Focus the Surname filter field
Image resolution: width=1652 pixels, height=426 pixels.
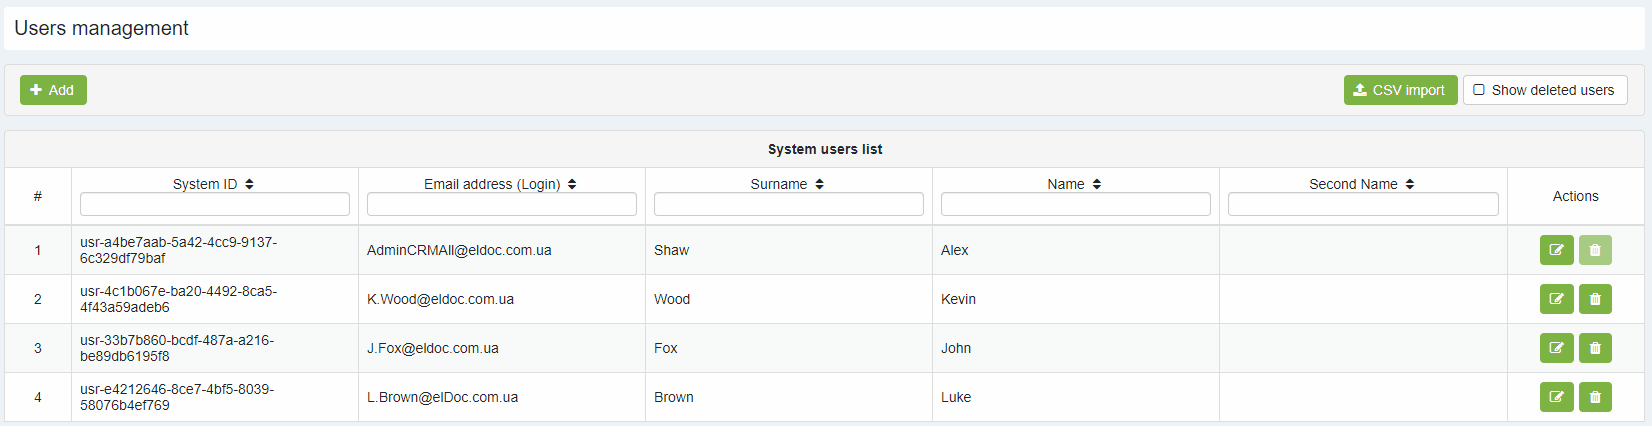click(x=789, y=204)
